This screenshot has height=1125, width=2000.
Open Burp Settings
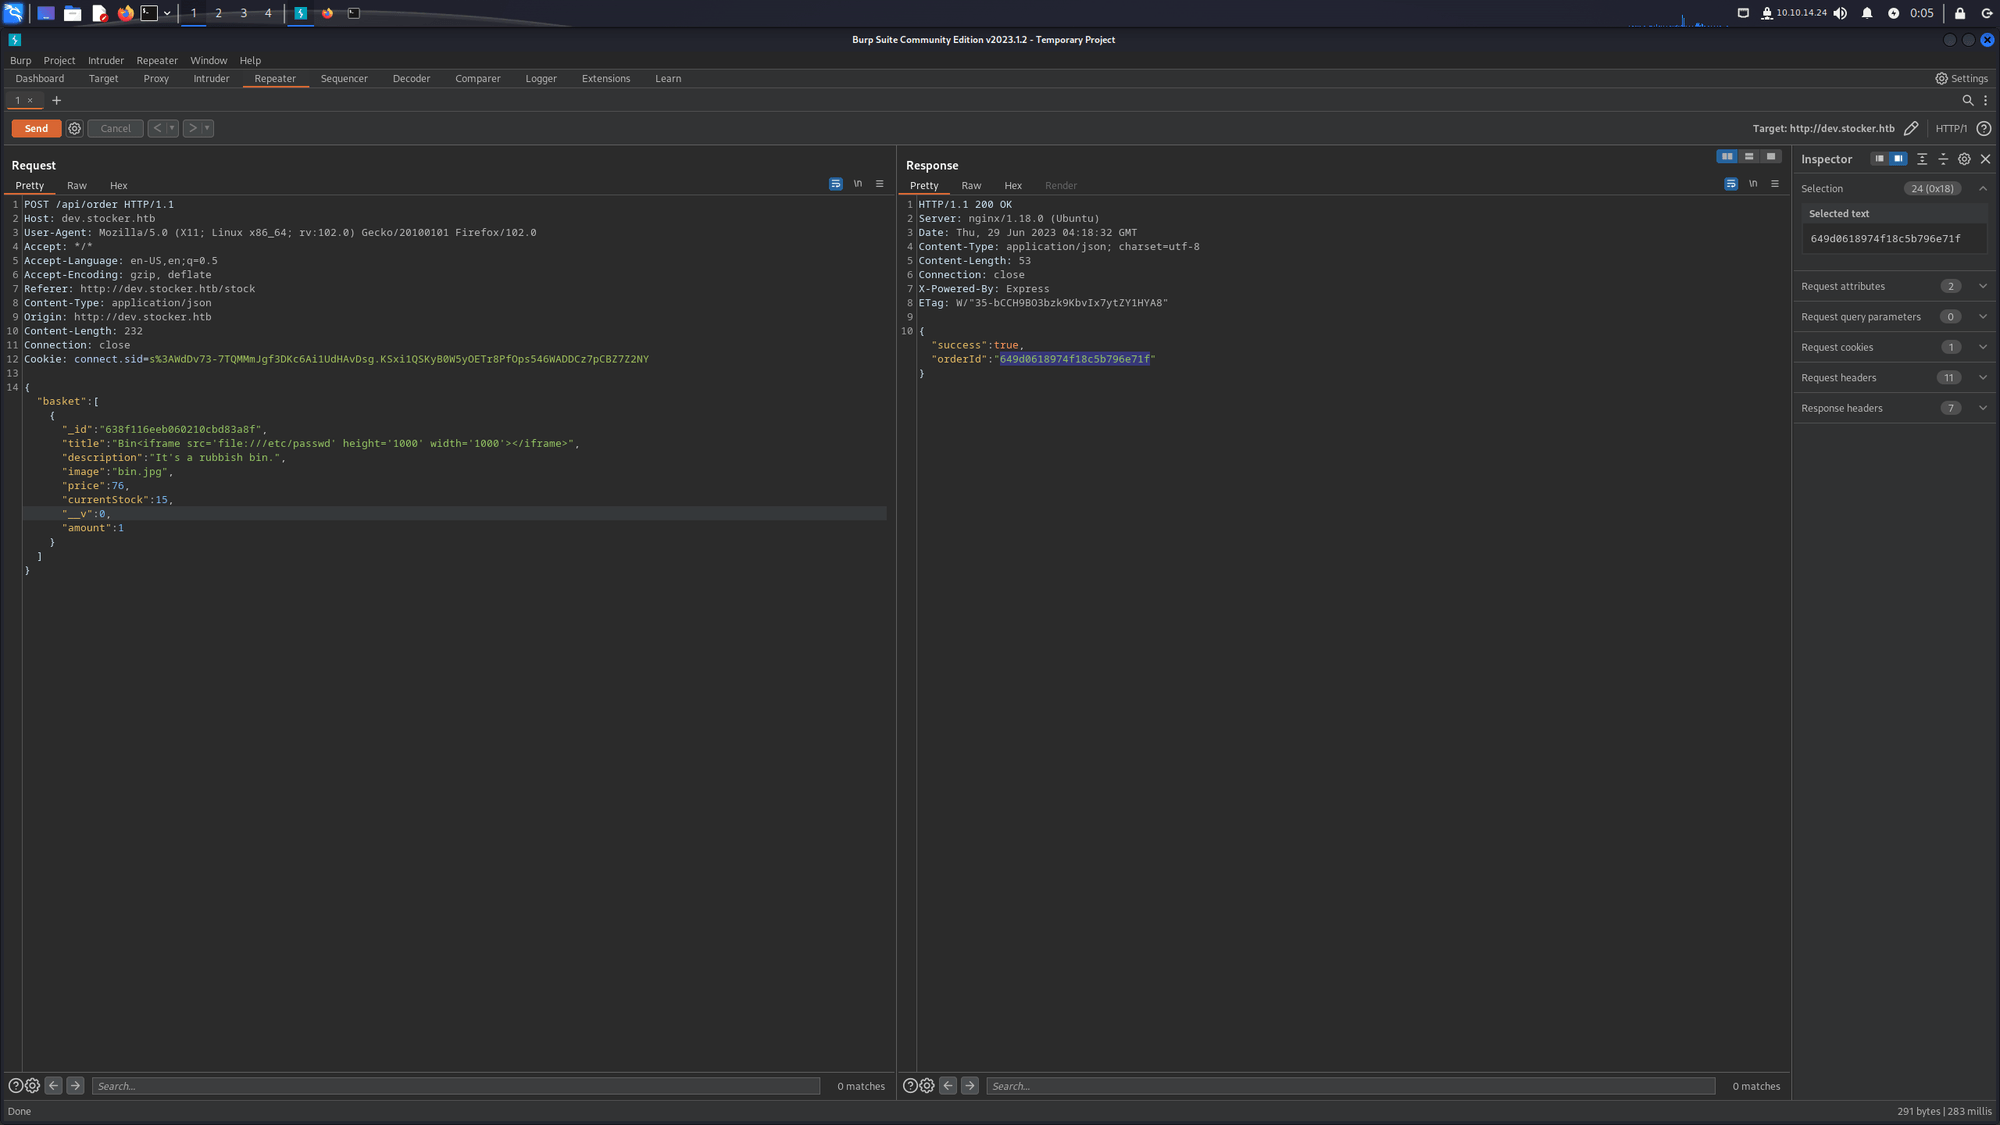[x=1961, y=78]
